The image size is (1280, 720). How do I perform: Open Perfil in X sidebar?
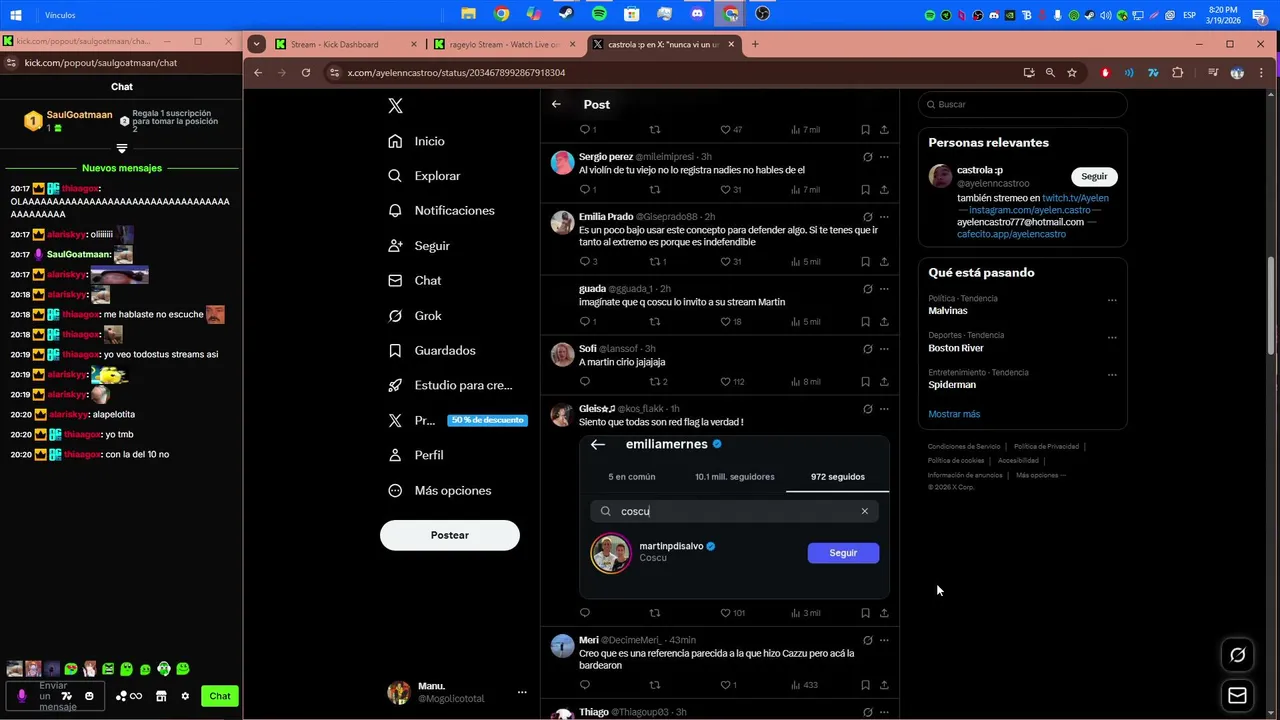tap(415, 455)
